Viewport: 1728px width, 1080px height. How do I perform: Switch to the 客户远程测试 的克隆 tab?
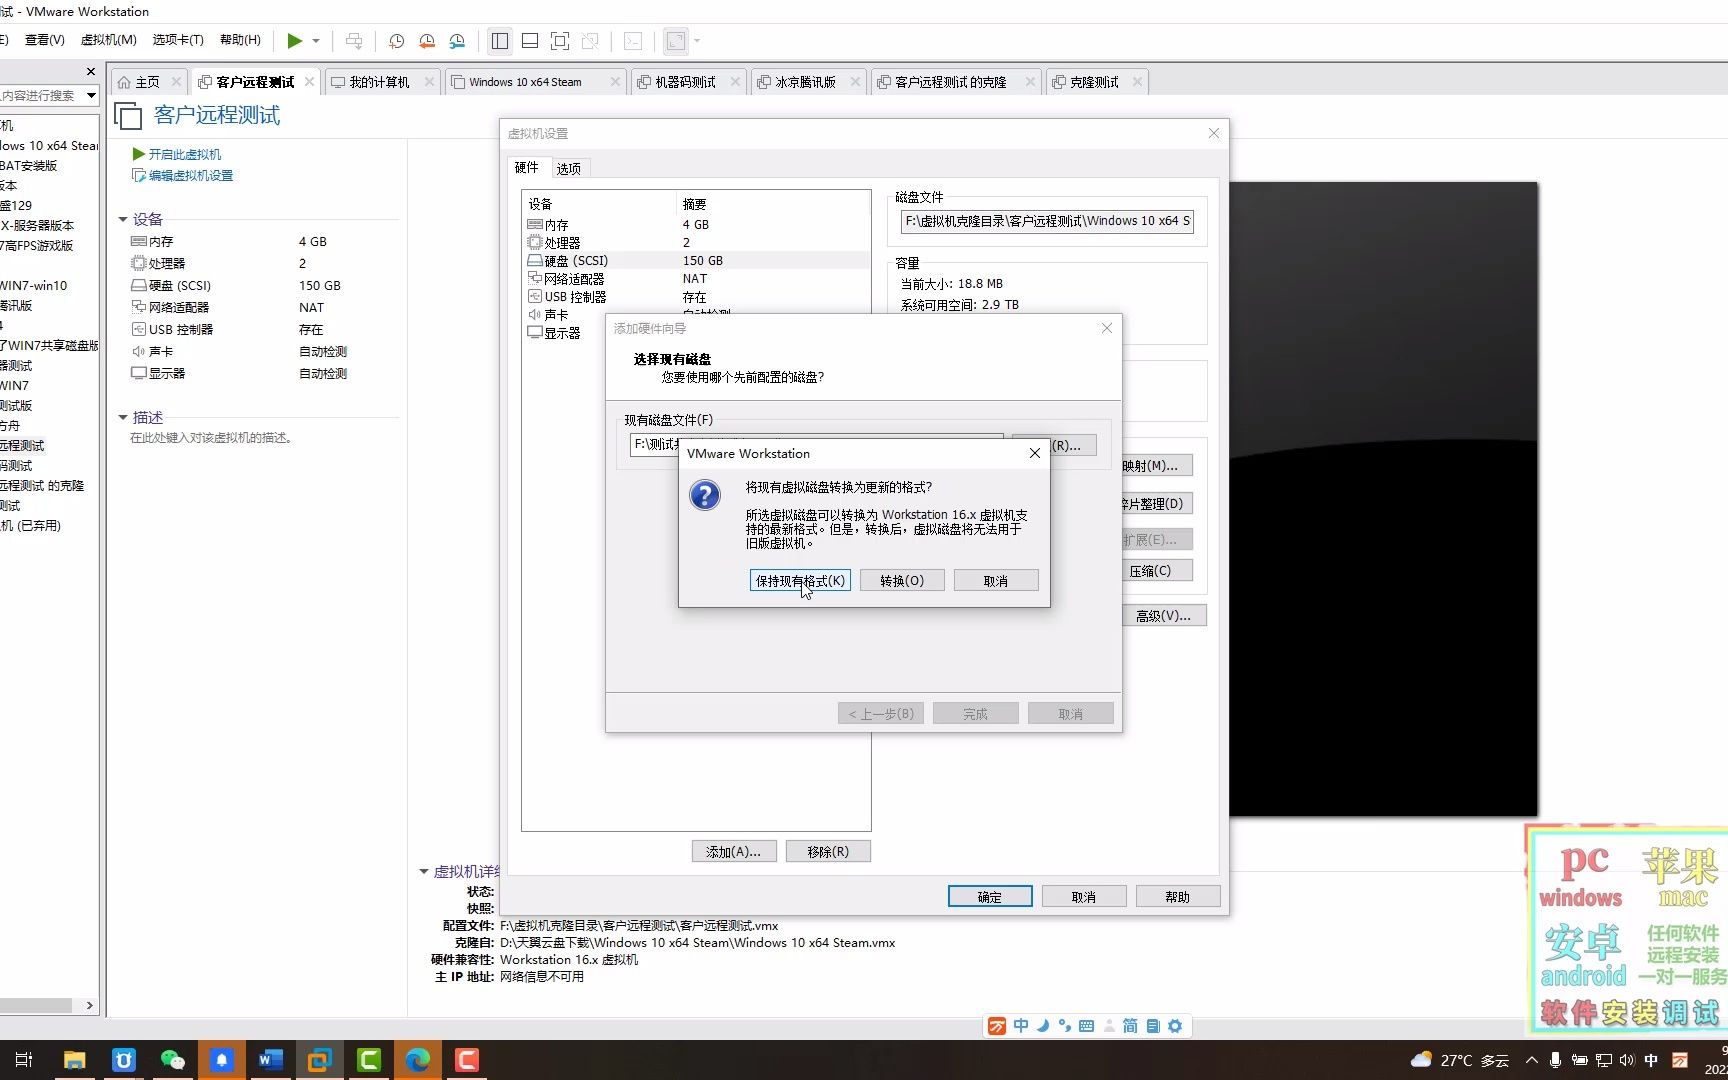pos(950,82)
